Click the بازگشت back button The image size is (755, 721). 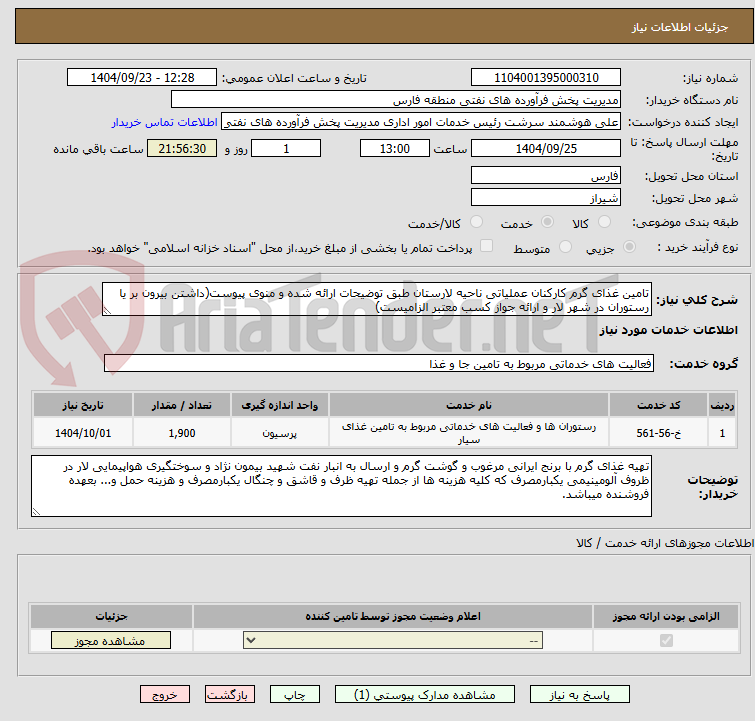[x=230, y=695]
